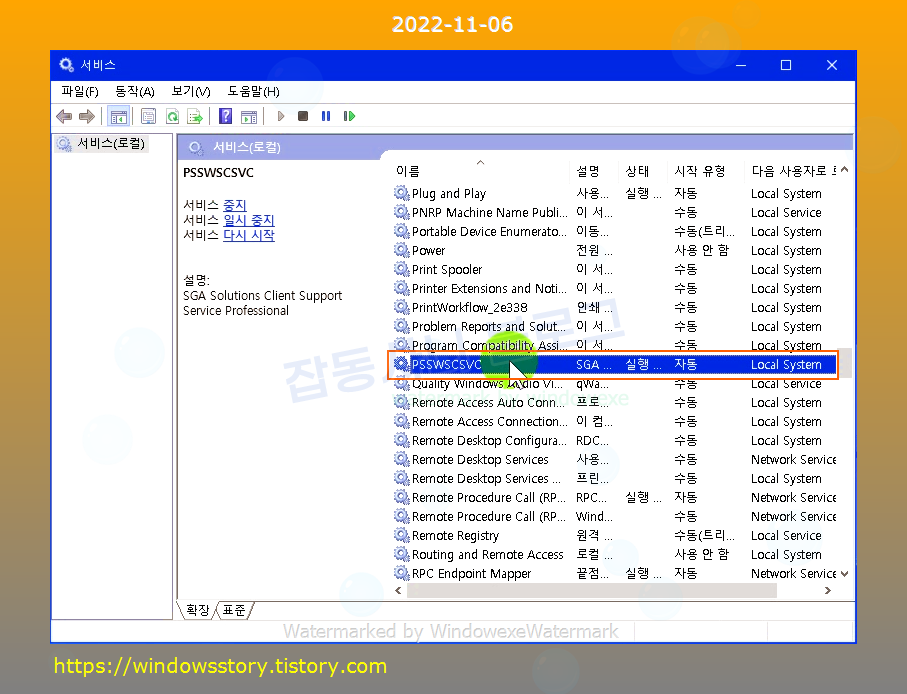Viewport: 907px width, 694px height.
Task: Click the Stop Service square button
Action: pos(303,116)
